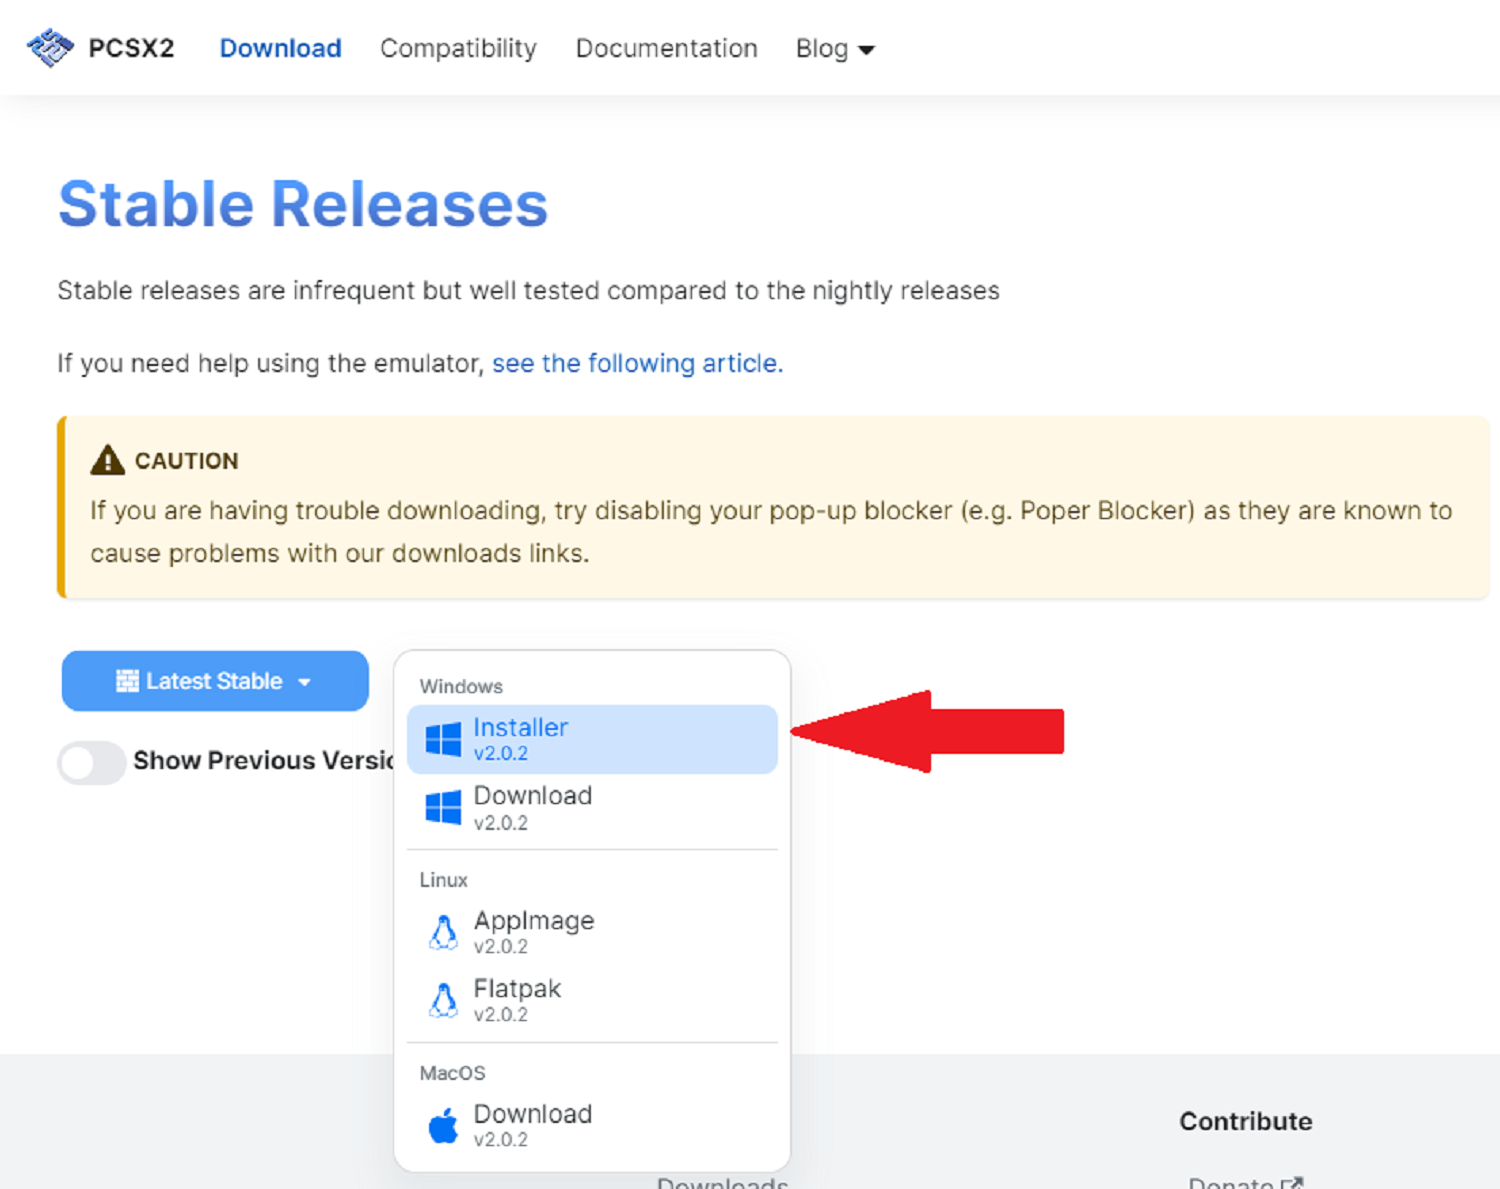The image size is (1500, 1189).
Task: Click the Windows logo beside Installer
Action: (443, 740)
